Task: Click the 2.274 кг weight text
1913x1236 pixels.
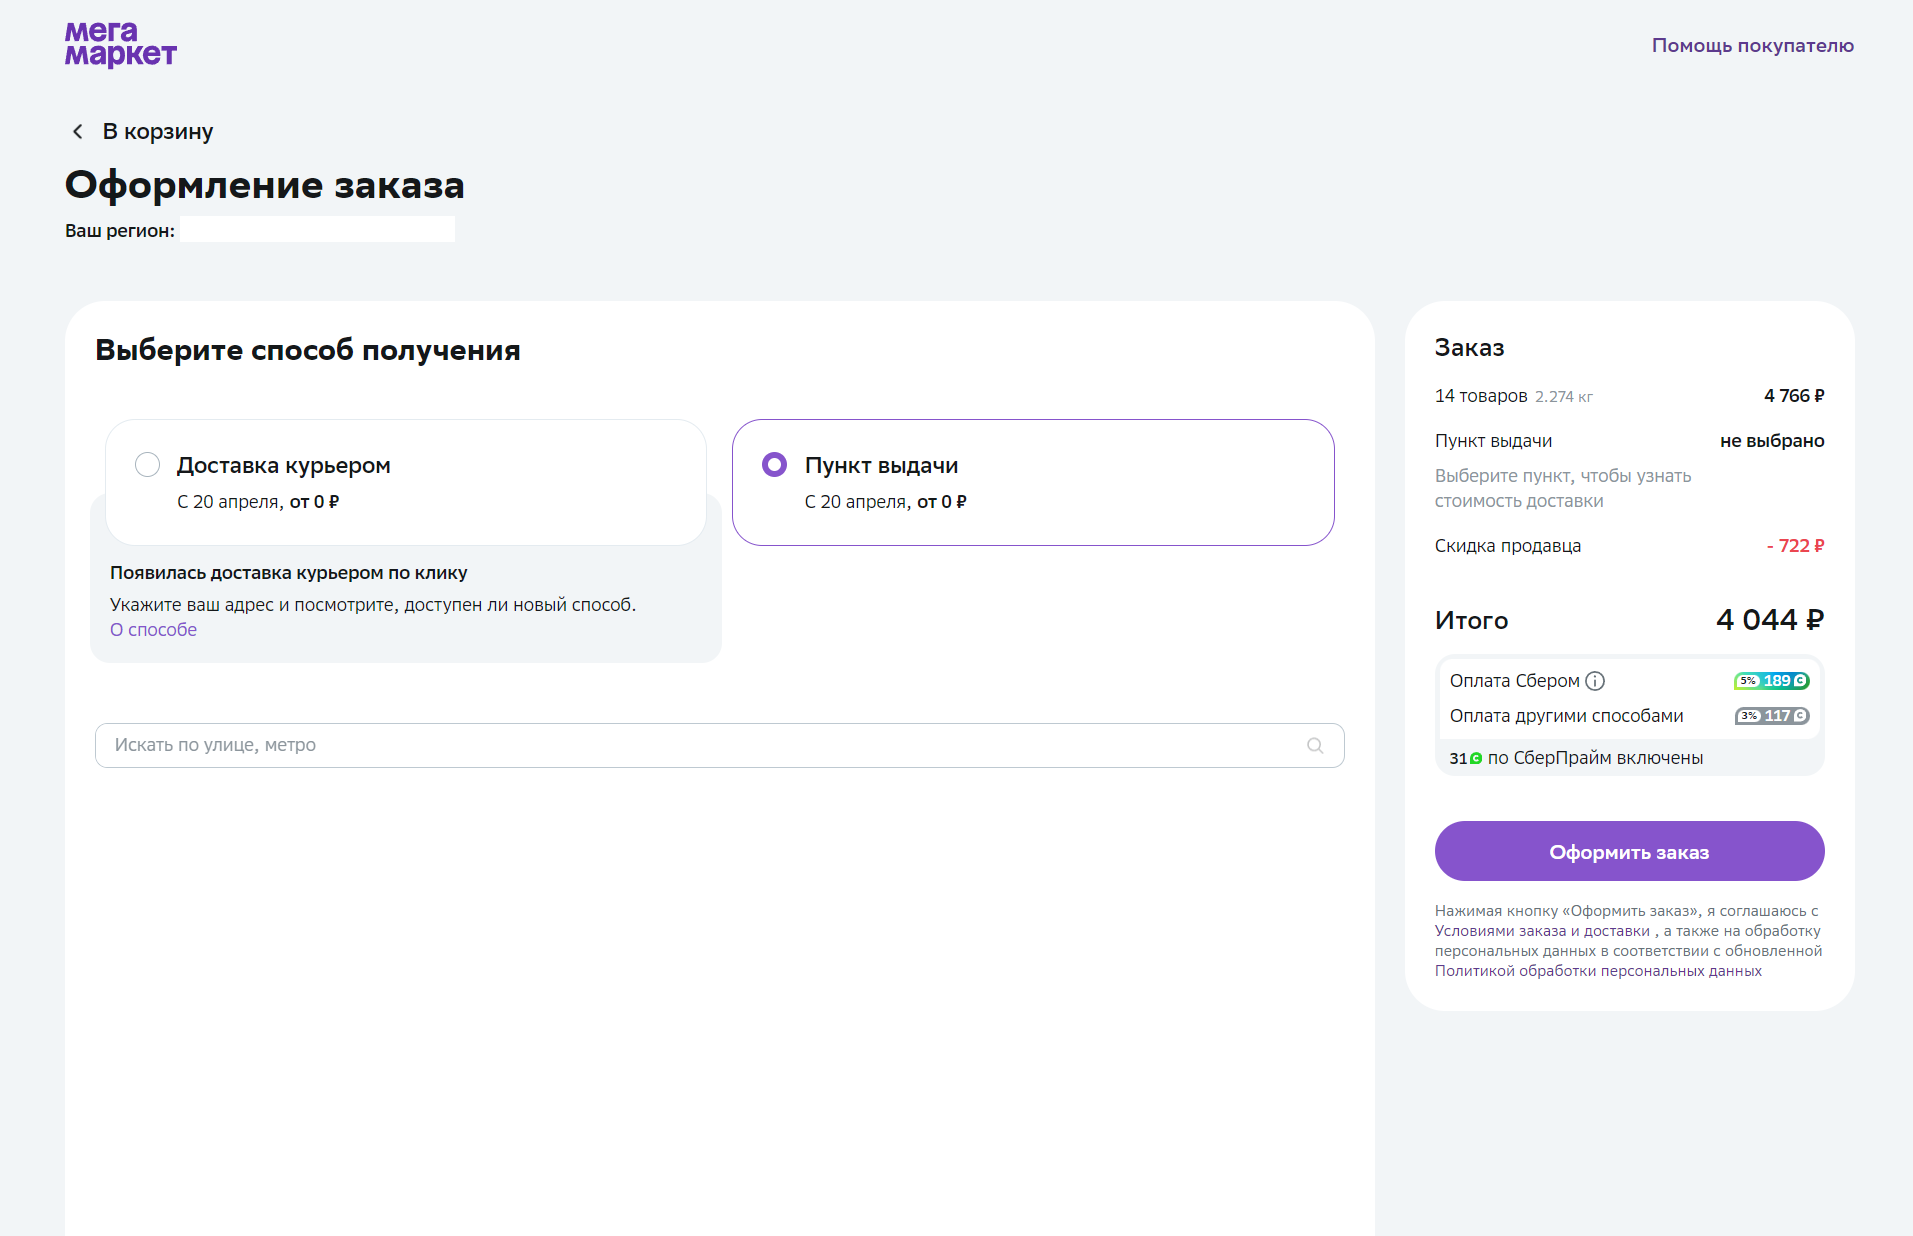Action: point(1563,397)
